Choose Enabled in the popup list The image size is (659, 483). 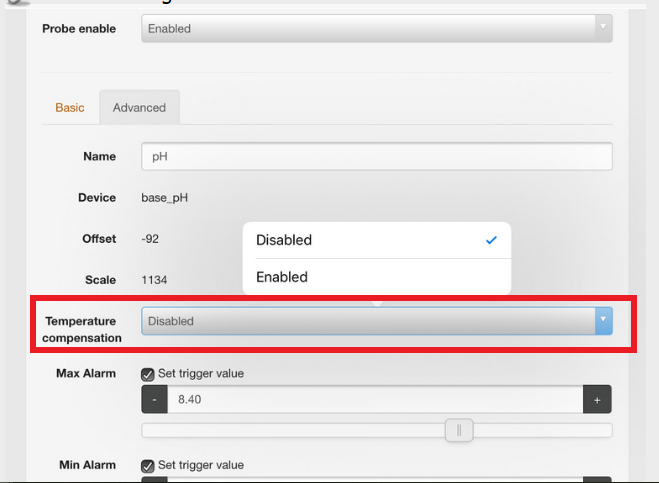tap(282, 277)
